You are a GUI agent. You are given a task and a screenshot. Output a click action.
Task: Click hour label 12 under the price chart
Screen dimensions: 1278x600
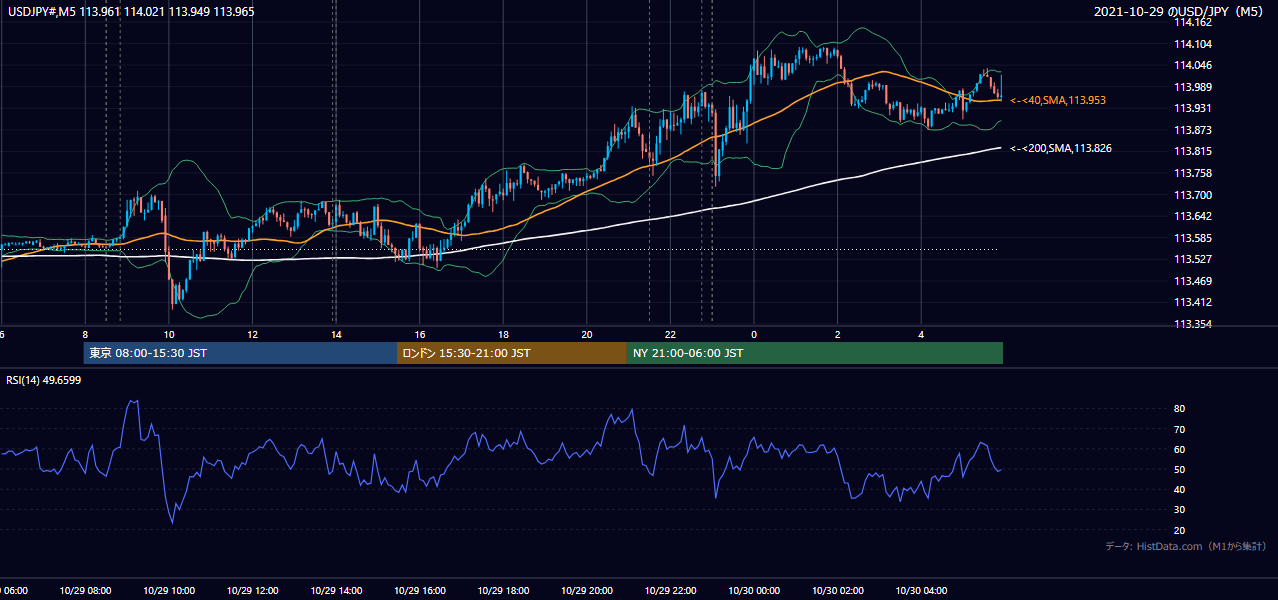[253, 335]
